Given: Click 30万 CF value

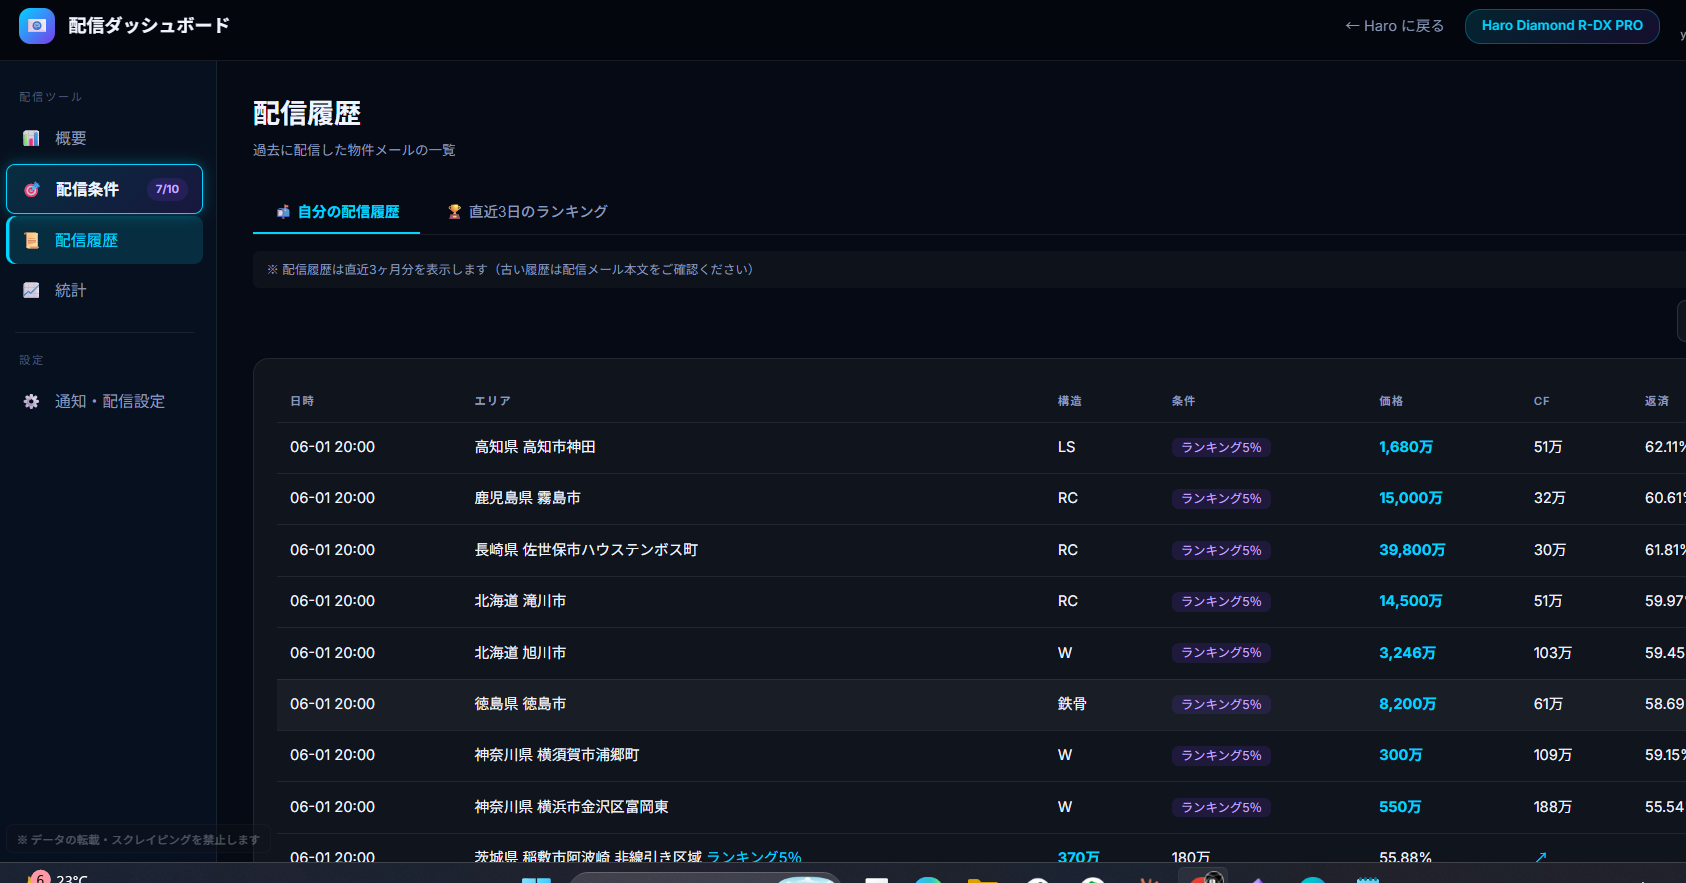Looking at the screenshot, I should (1550, 550).
